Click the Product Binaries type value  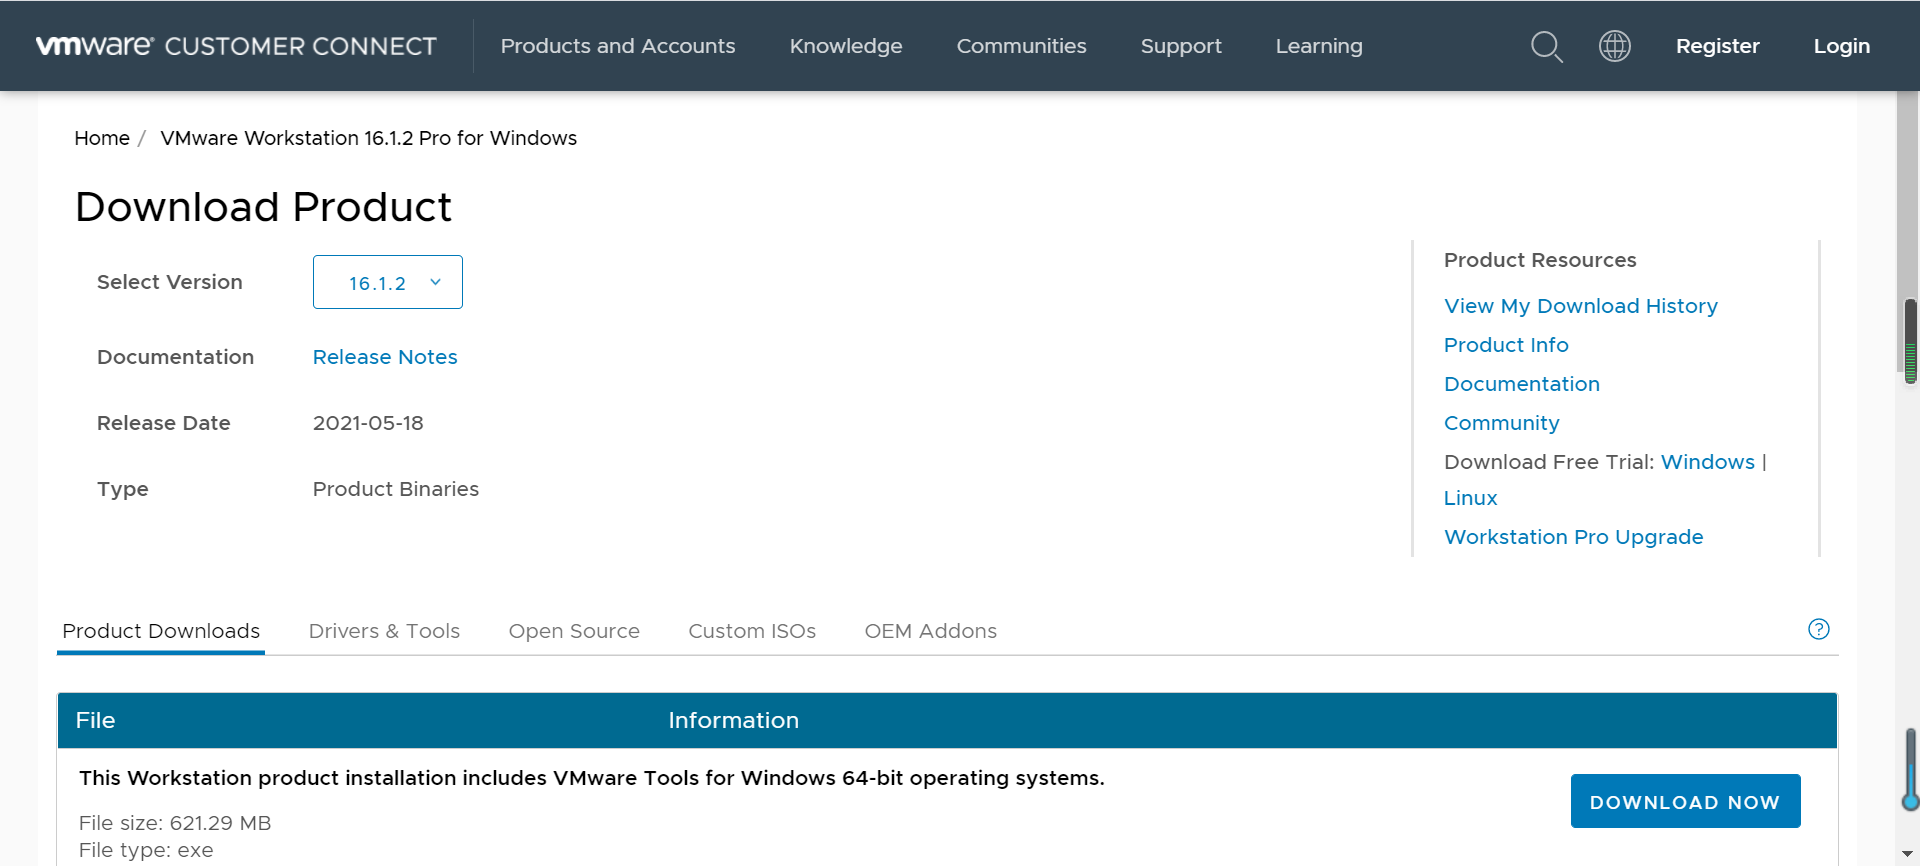pyautogui.click(x=396, y=489)
